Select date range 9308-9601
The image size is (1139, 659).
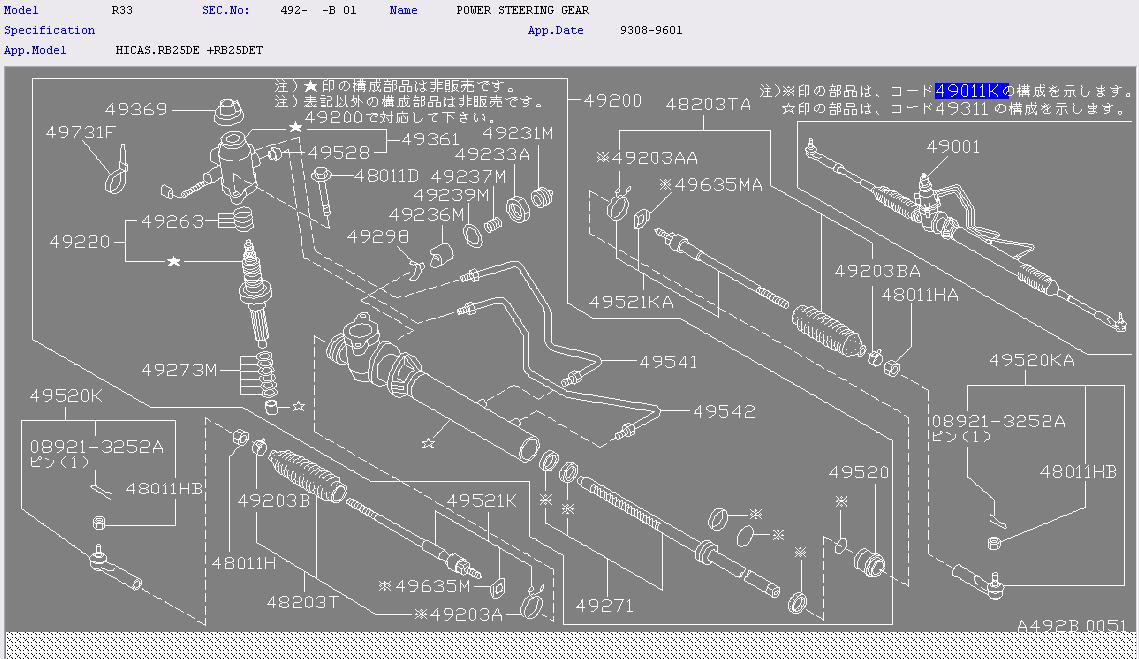(x=651, y=31)
